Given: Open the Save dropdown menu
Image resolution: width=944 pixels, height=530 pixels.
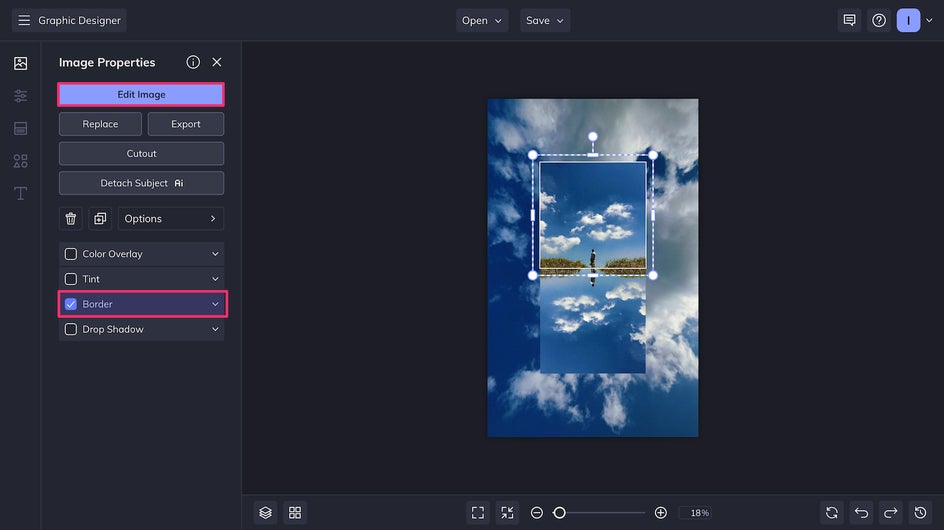Looking at the screenshot, I should (545, 20).
